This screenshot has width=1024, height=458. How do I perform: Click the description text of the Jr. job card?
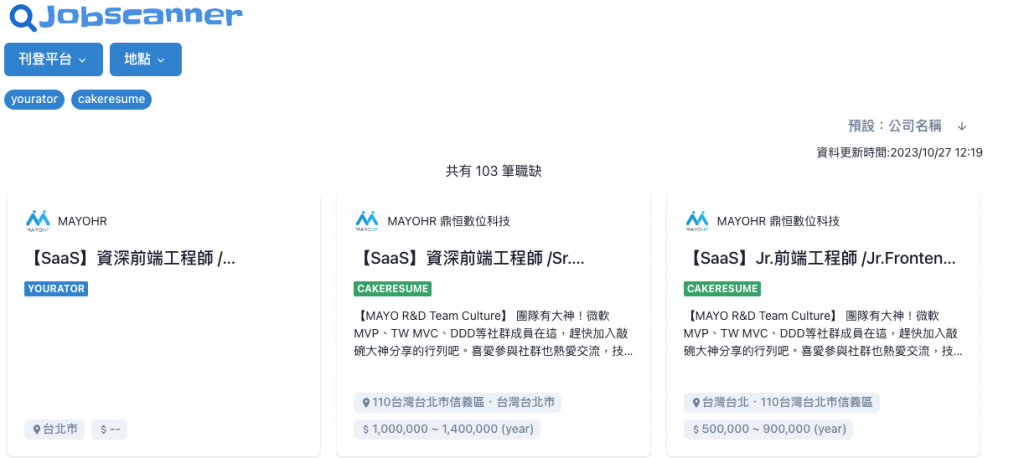click(x=823, y=333)
